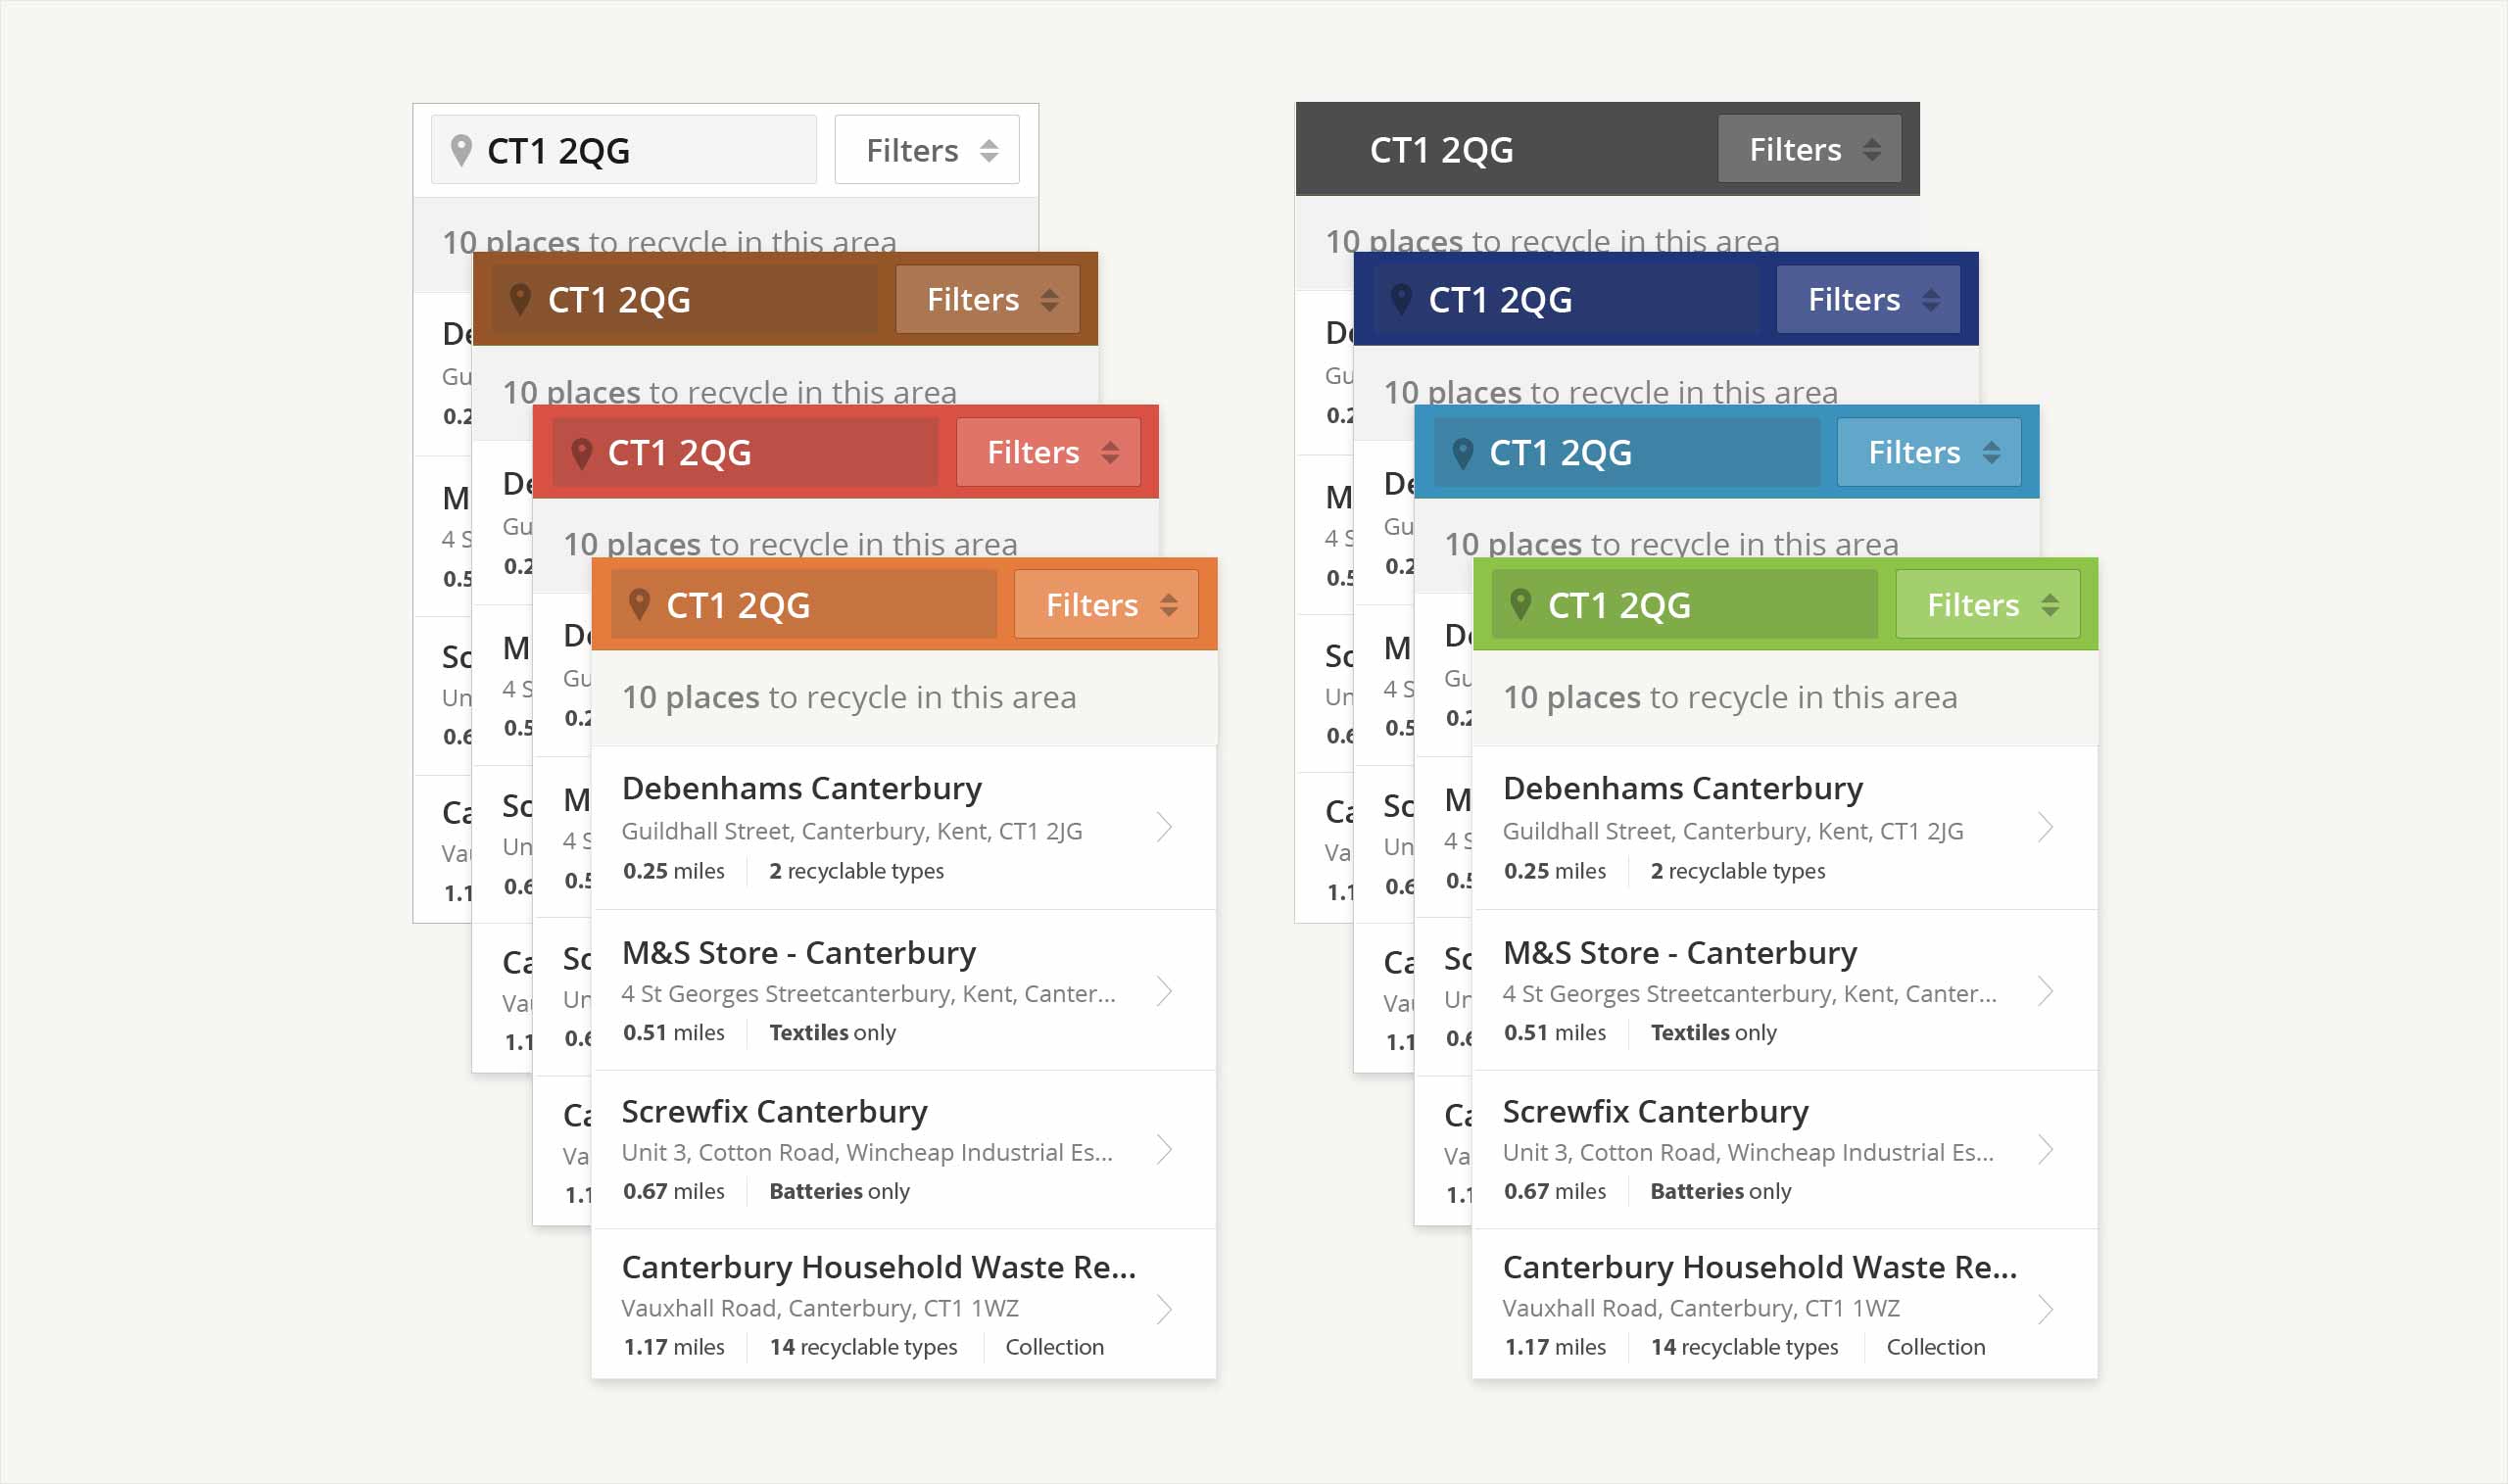Open M&S Store chevron in orange panel

[1164, 991]
